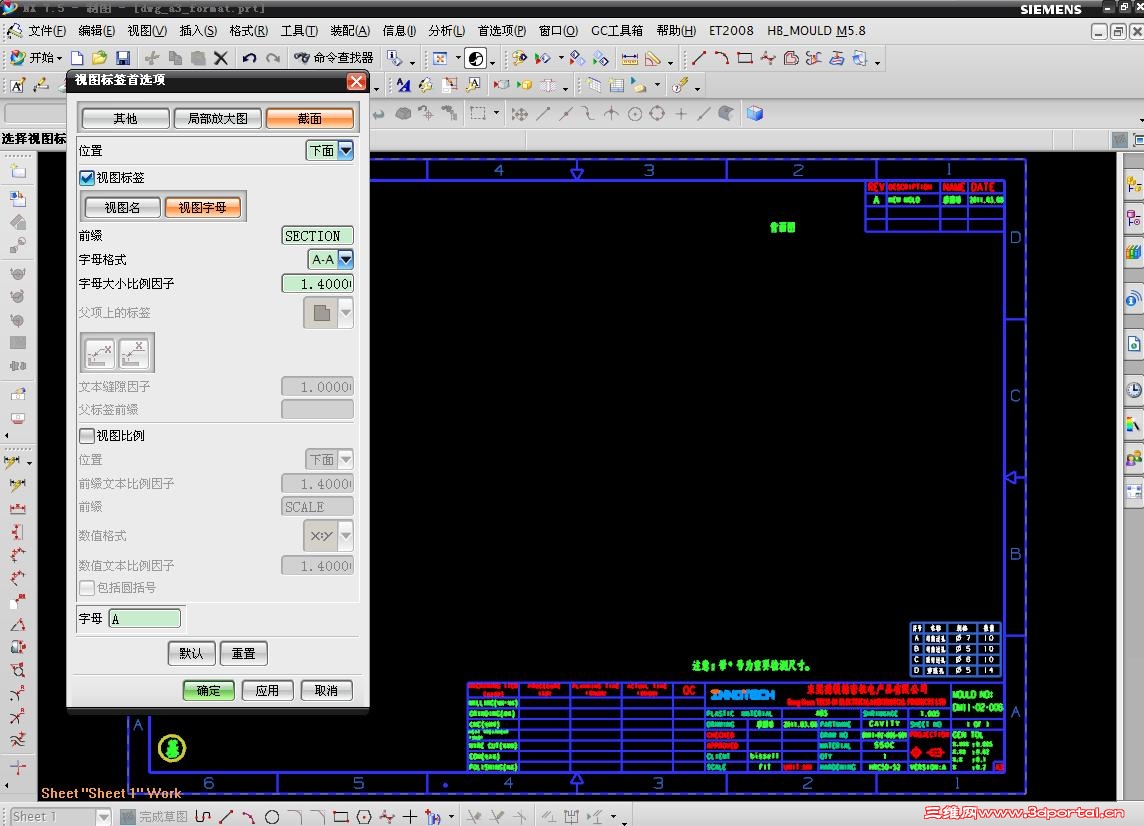
Task: Select the Circle tool in bottom toolbar
Action: click(272, 817)
